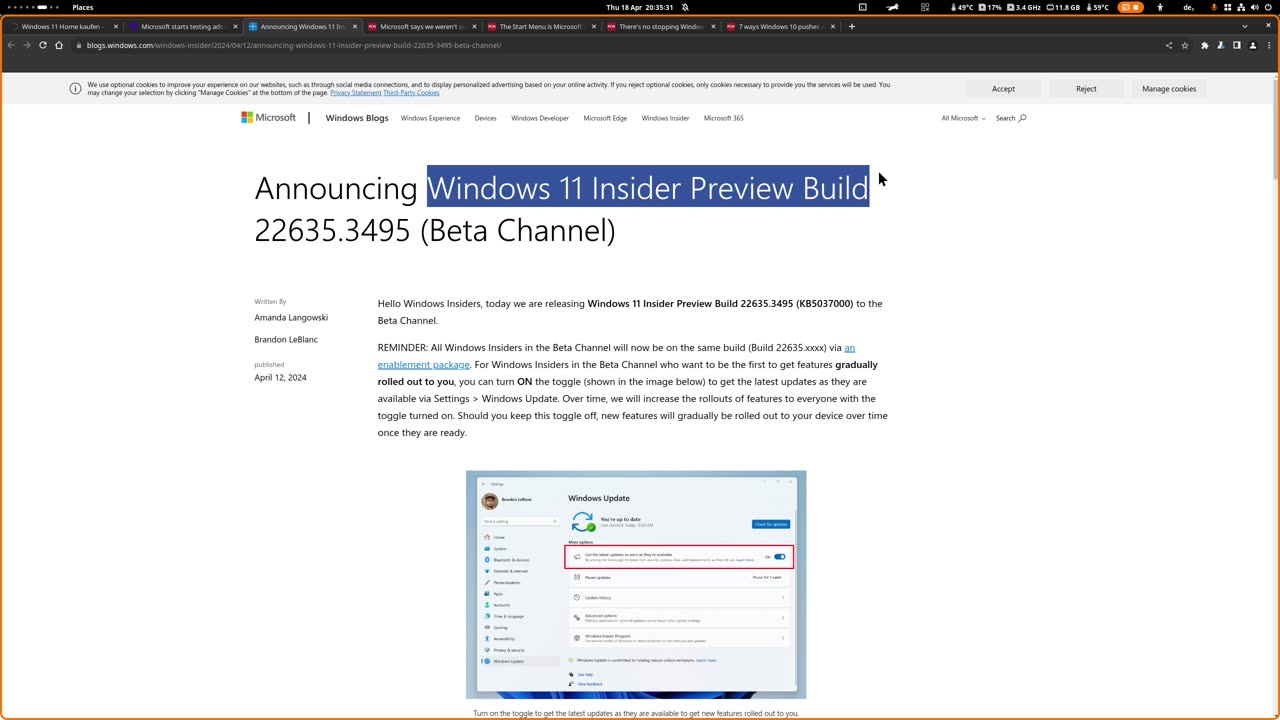The height and width of the screenshot is (720, 1280).
Task: Click the network icon in system tray
Action: coord(1240,7)
